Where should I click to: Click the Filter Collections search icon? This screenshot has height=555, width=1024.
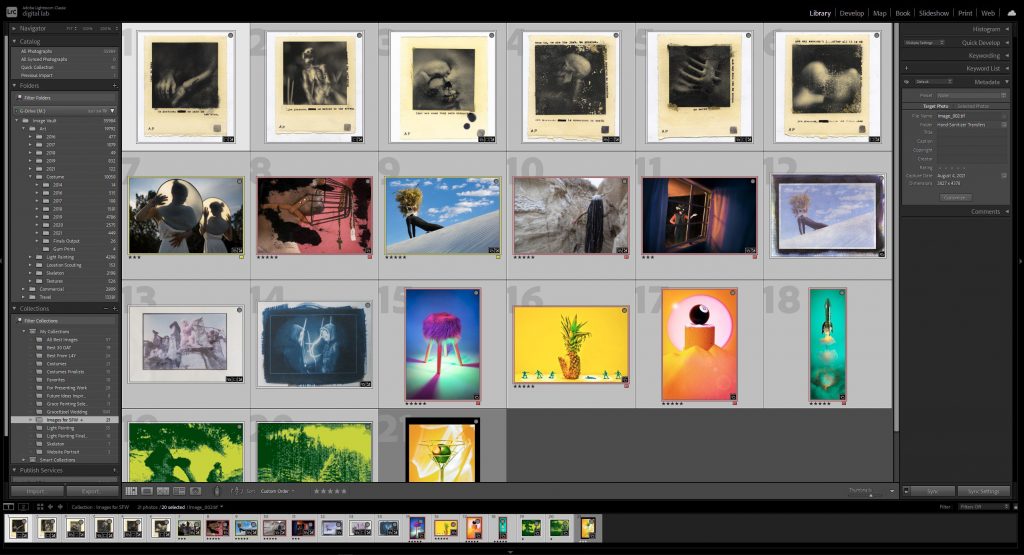[20, 321]
